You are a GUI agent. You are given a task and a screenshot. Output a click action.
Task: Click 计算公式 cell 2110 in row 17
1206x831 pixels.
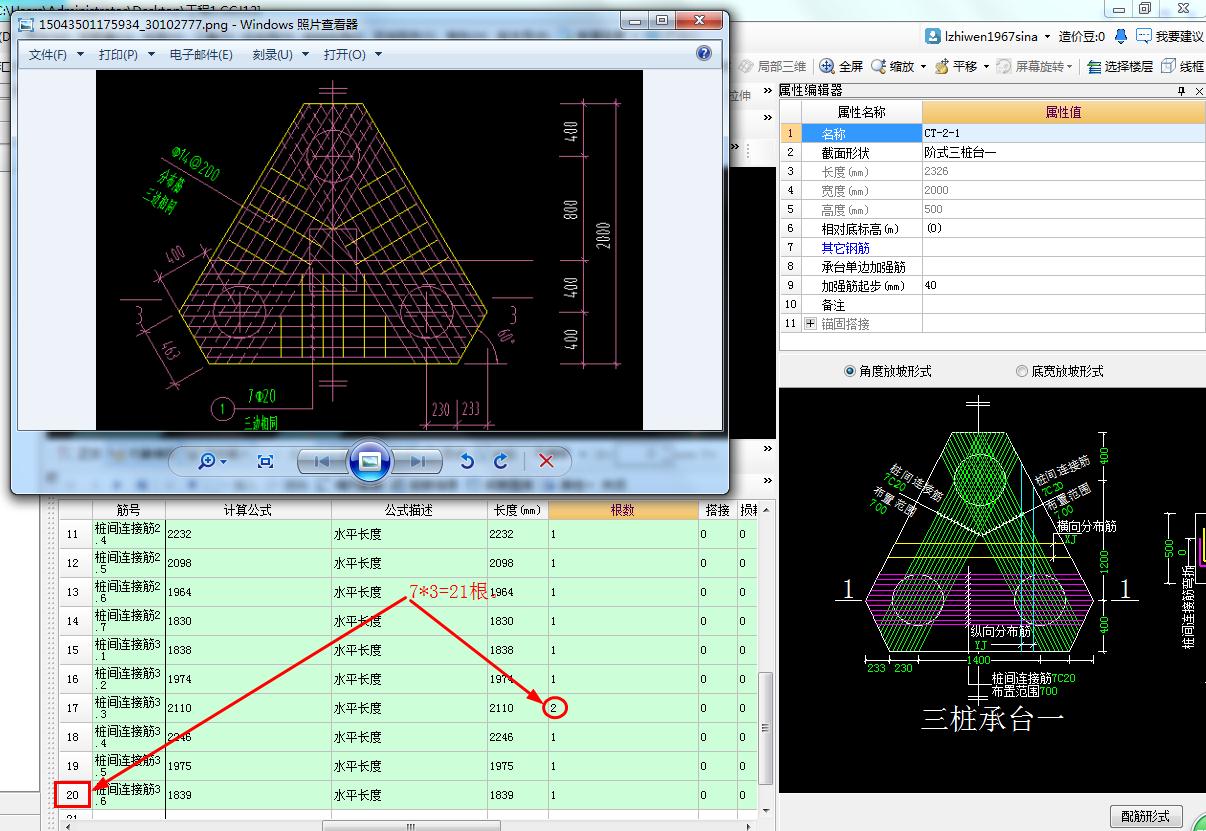click(248, 708)
